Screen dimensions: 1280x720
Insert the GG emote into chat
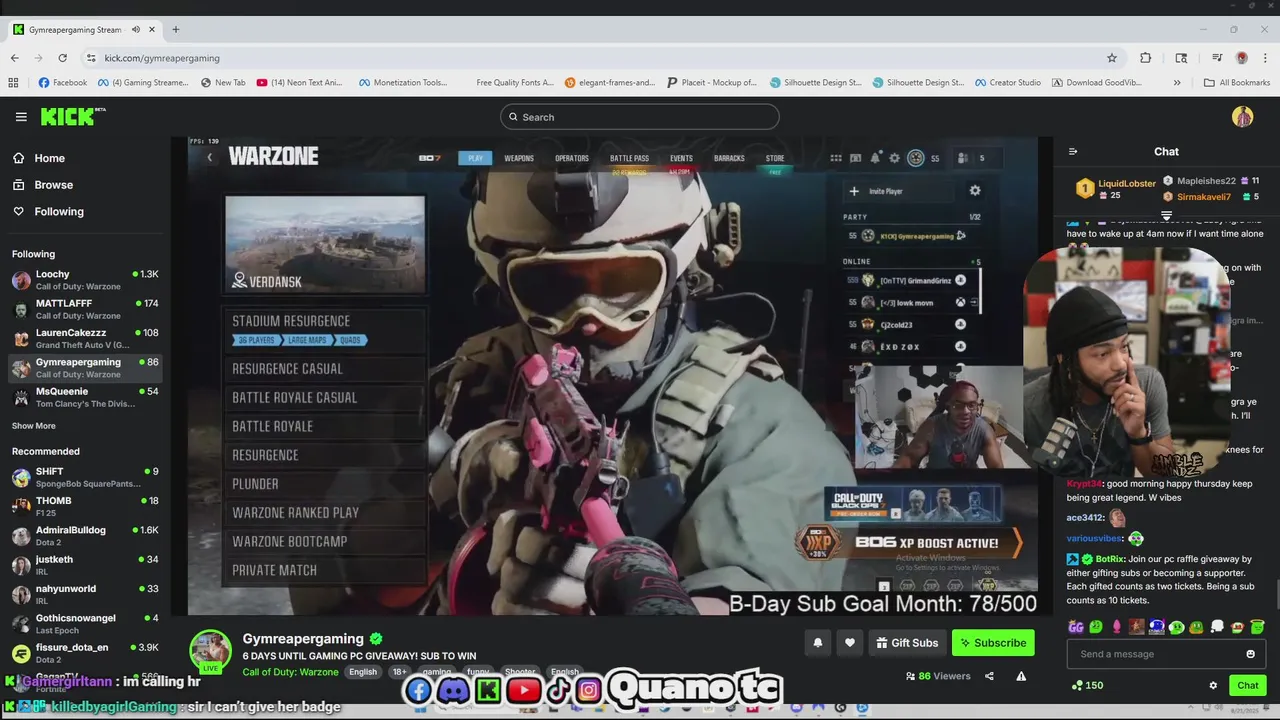coord(1076,627)
